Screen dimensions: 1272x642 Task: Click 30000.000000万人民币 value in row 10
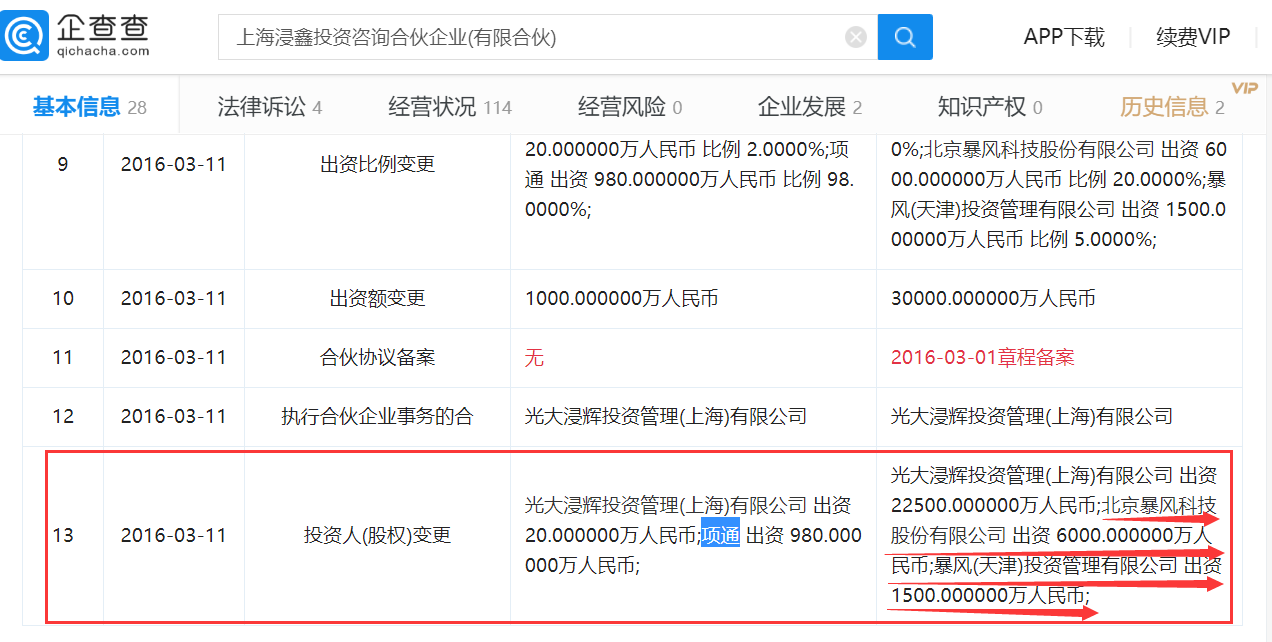(x=993, y=298)
